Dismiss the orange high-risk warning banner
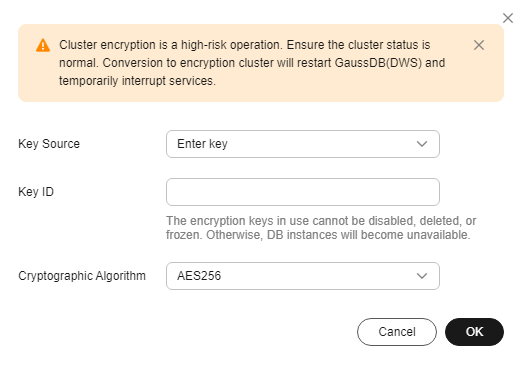Image resolution: width=528 pixels, height=369 pixels. pyautogui.click(x=479, y=45)
